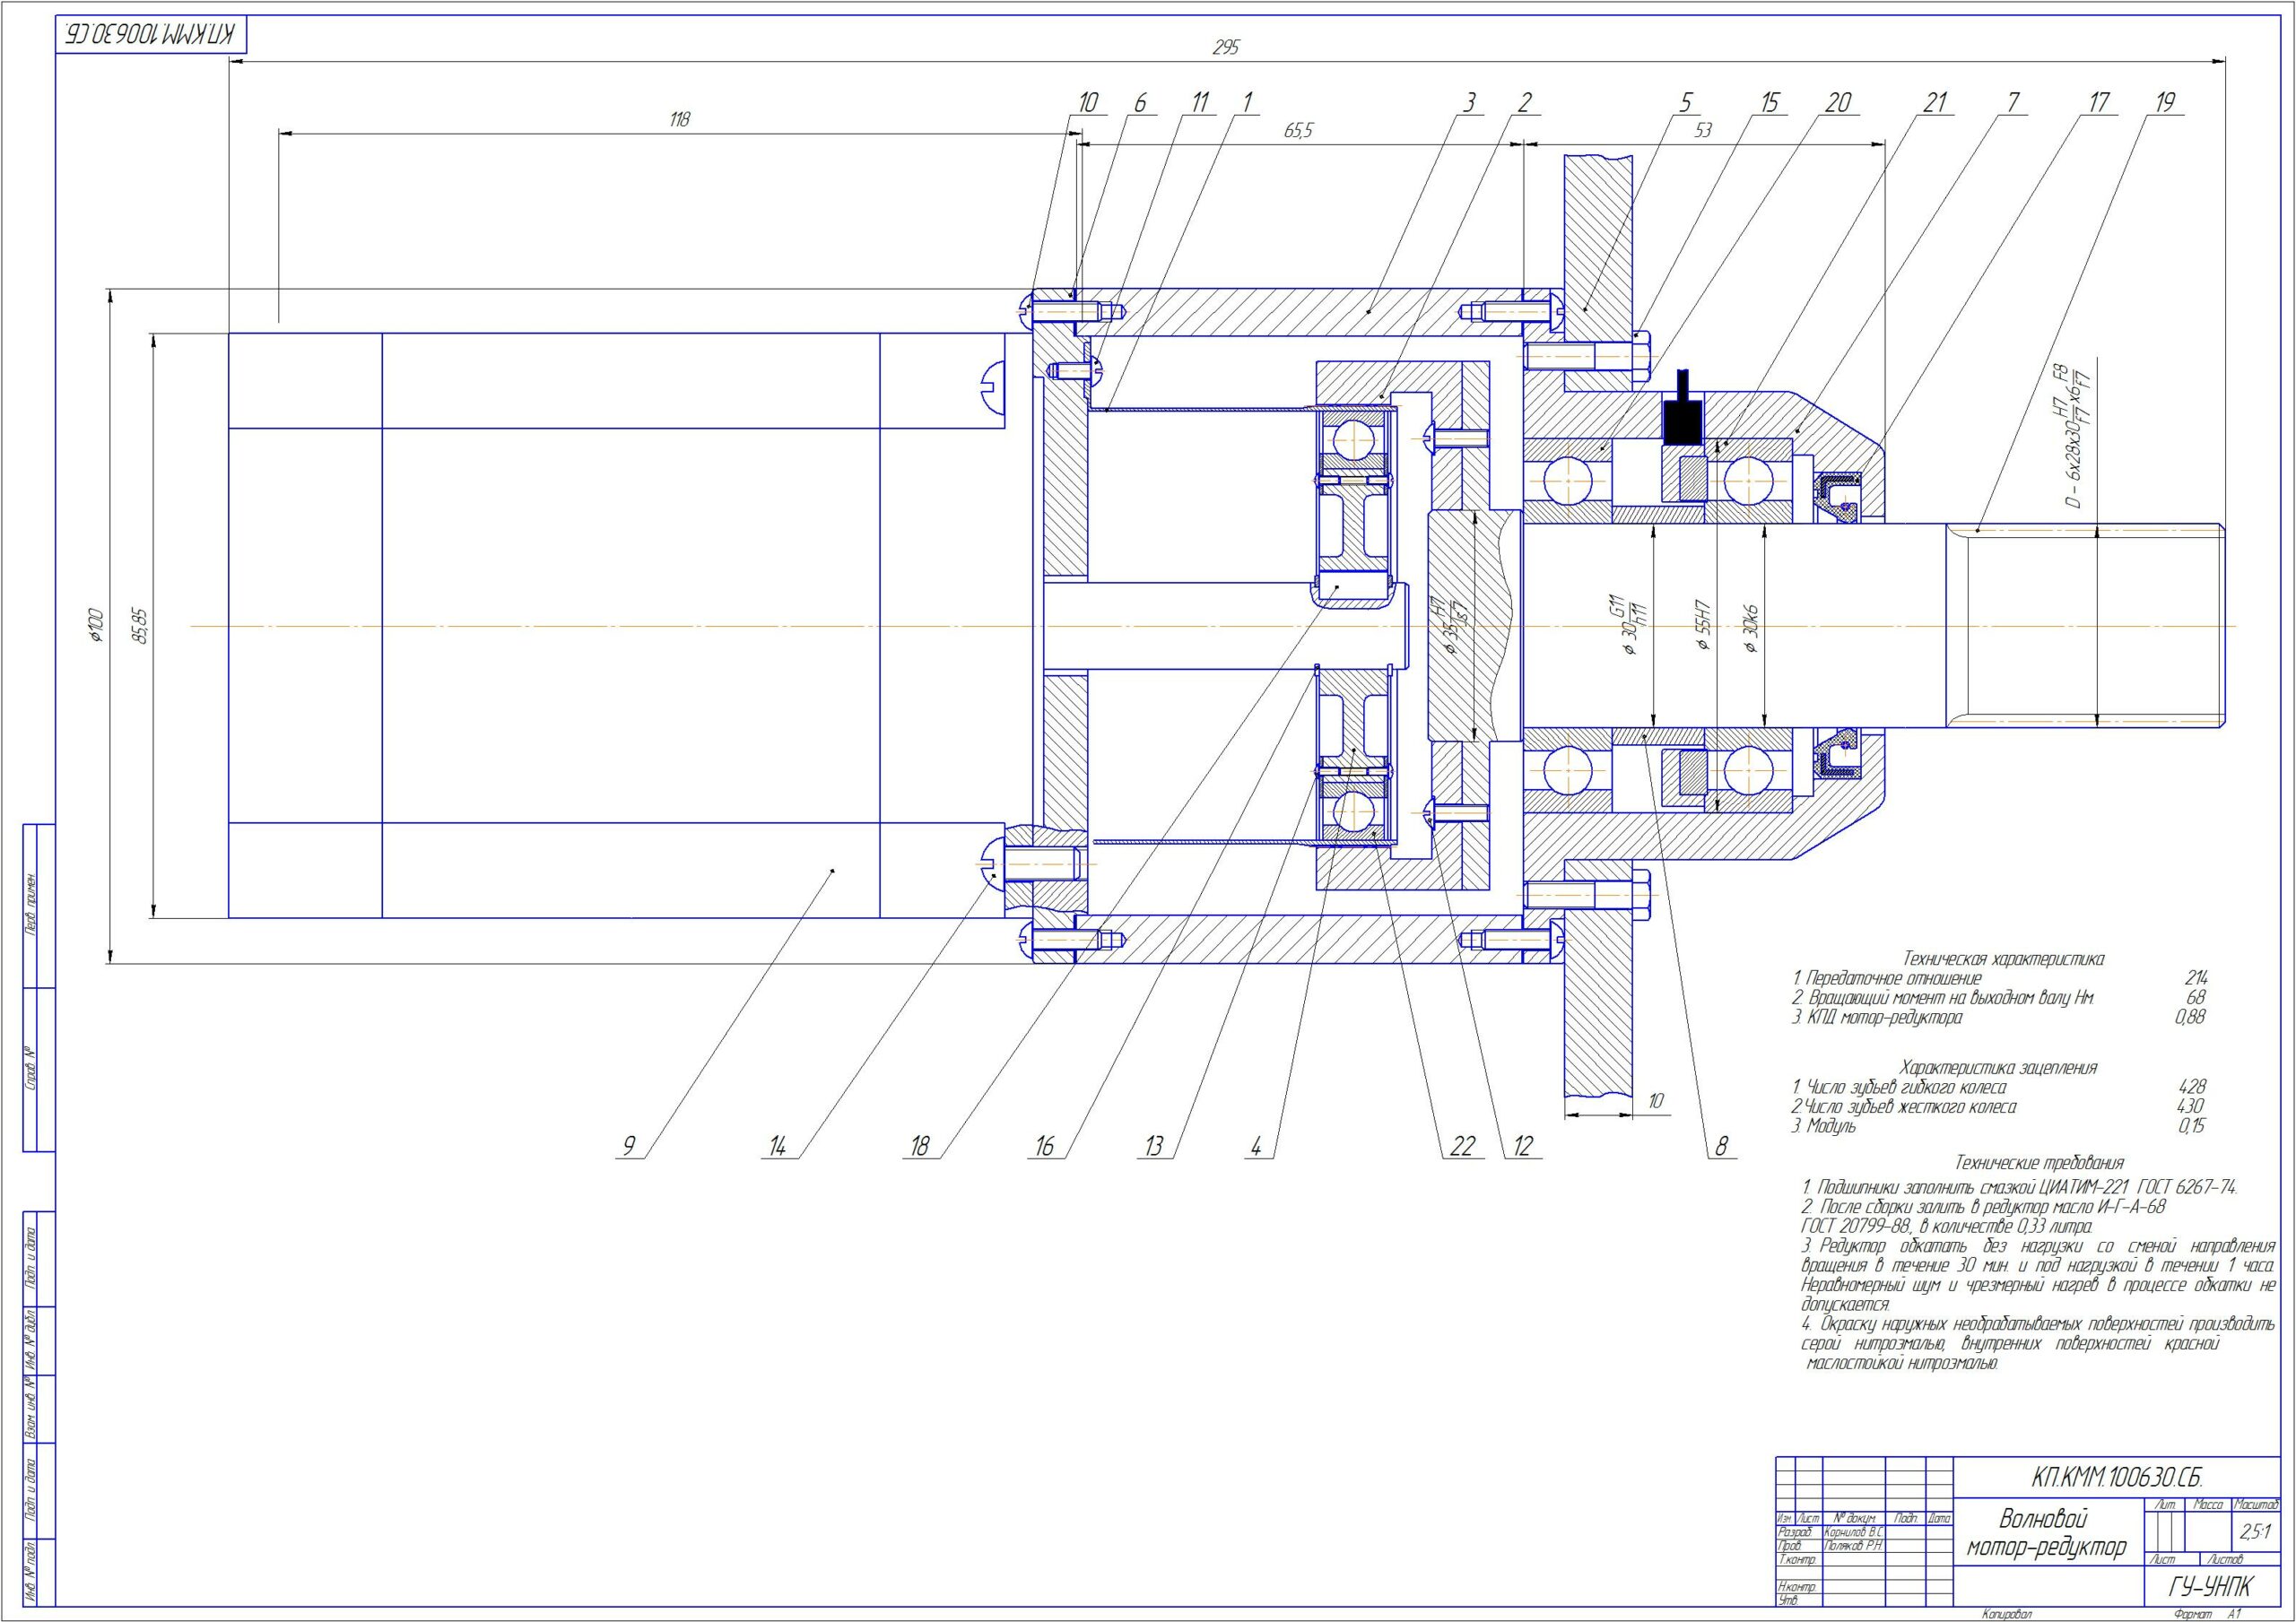Select part balloon number '11'
This screenshot has width=2296, height=1622.
pos(1200,103)
